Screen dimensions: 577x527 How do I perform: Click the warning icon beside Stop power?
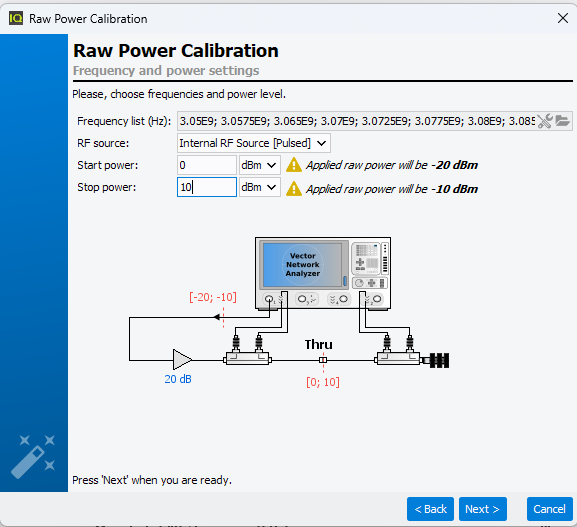294,189
